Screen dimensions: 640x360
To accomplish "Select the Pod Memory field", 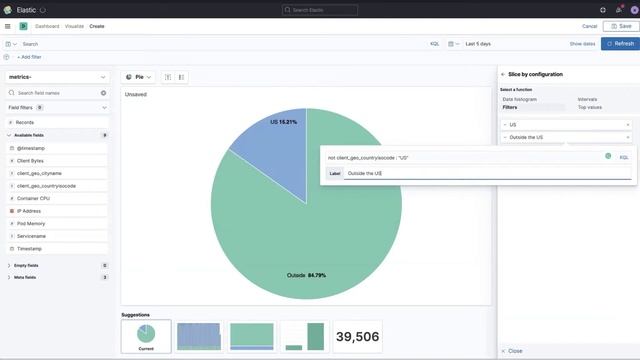I will [x=57, y=224].
